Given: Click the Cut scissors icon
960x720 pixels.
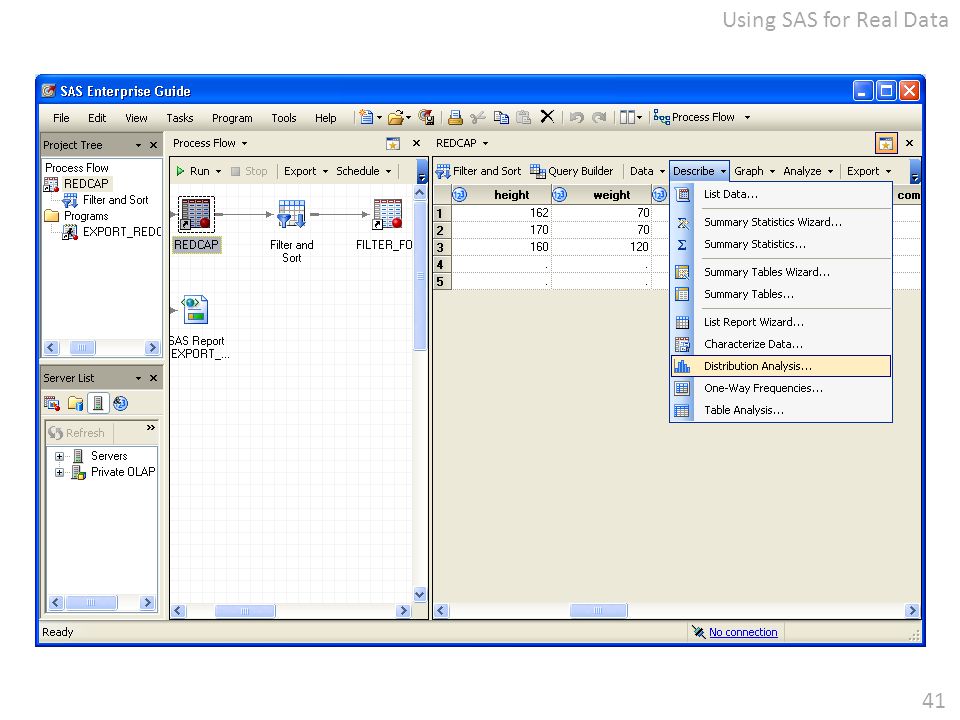Looking at the screenshot, I should point(478,117).
